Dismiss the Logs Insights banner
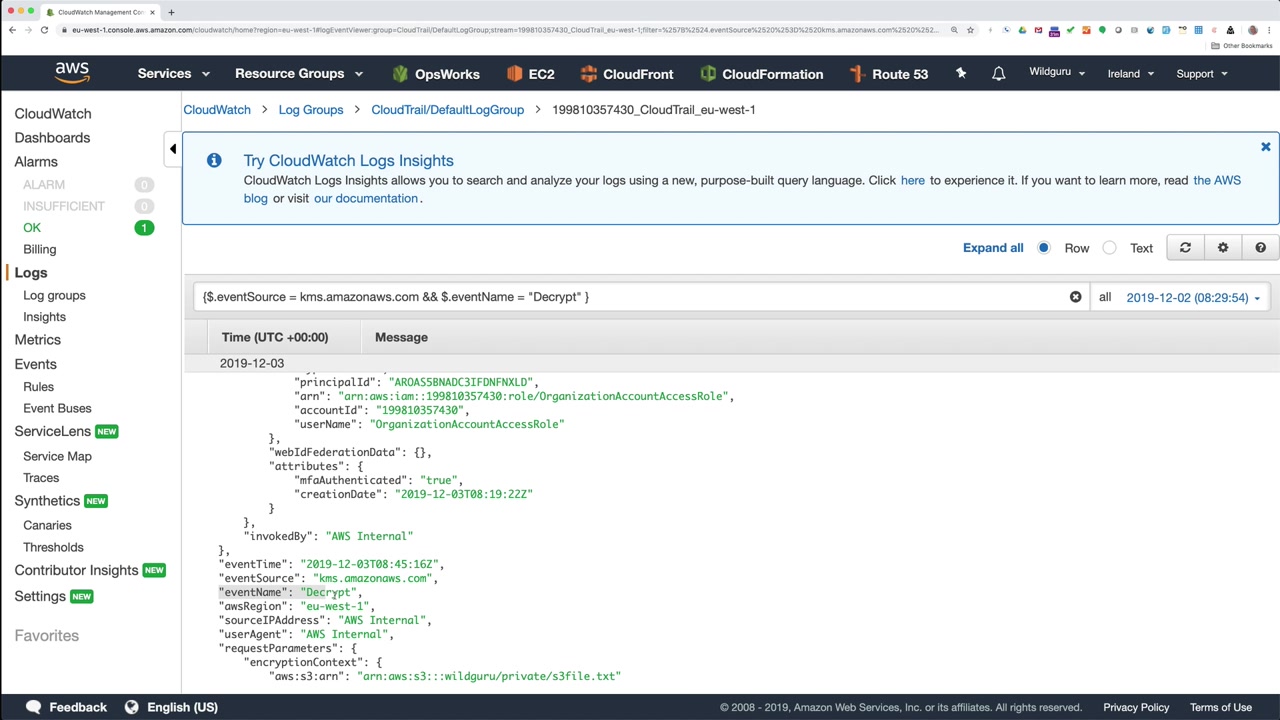 [1265, 147]
